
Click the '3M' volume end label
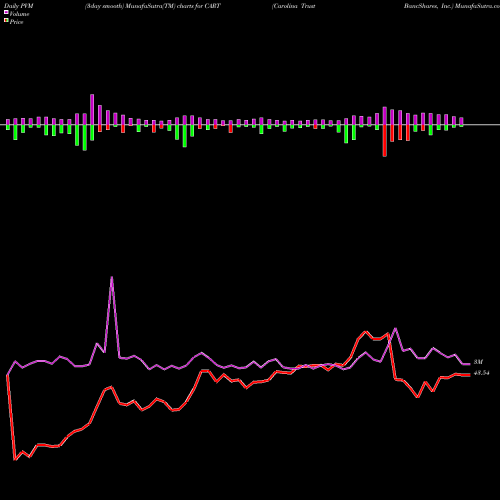pos(478,362)
